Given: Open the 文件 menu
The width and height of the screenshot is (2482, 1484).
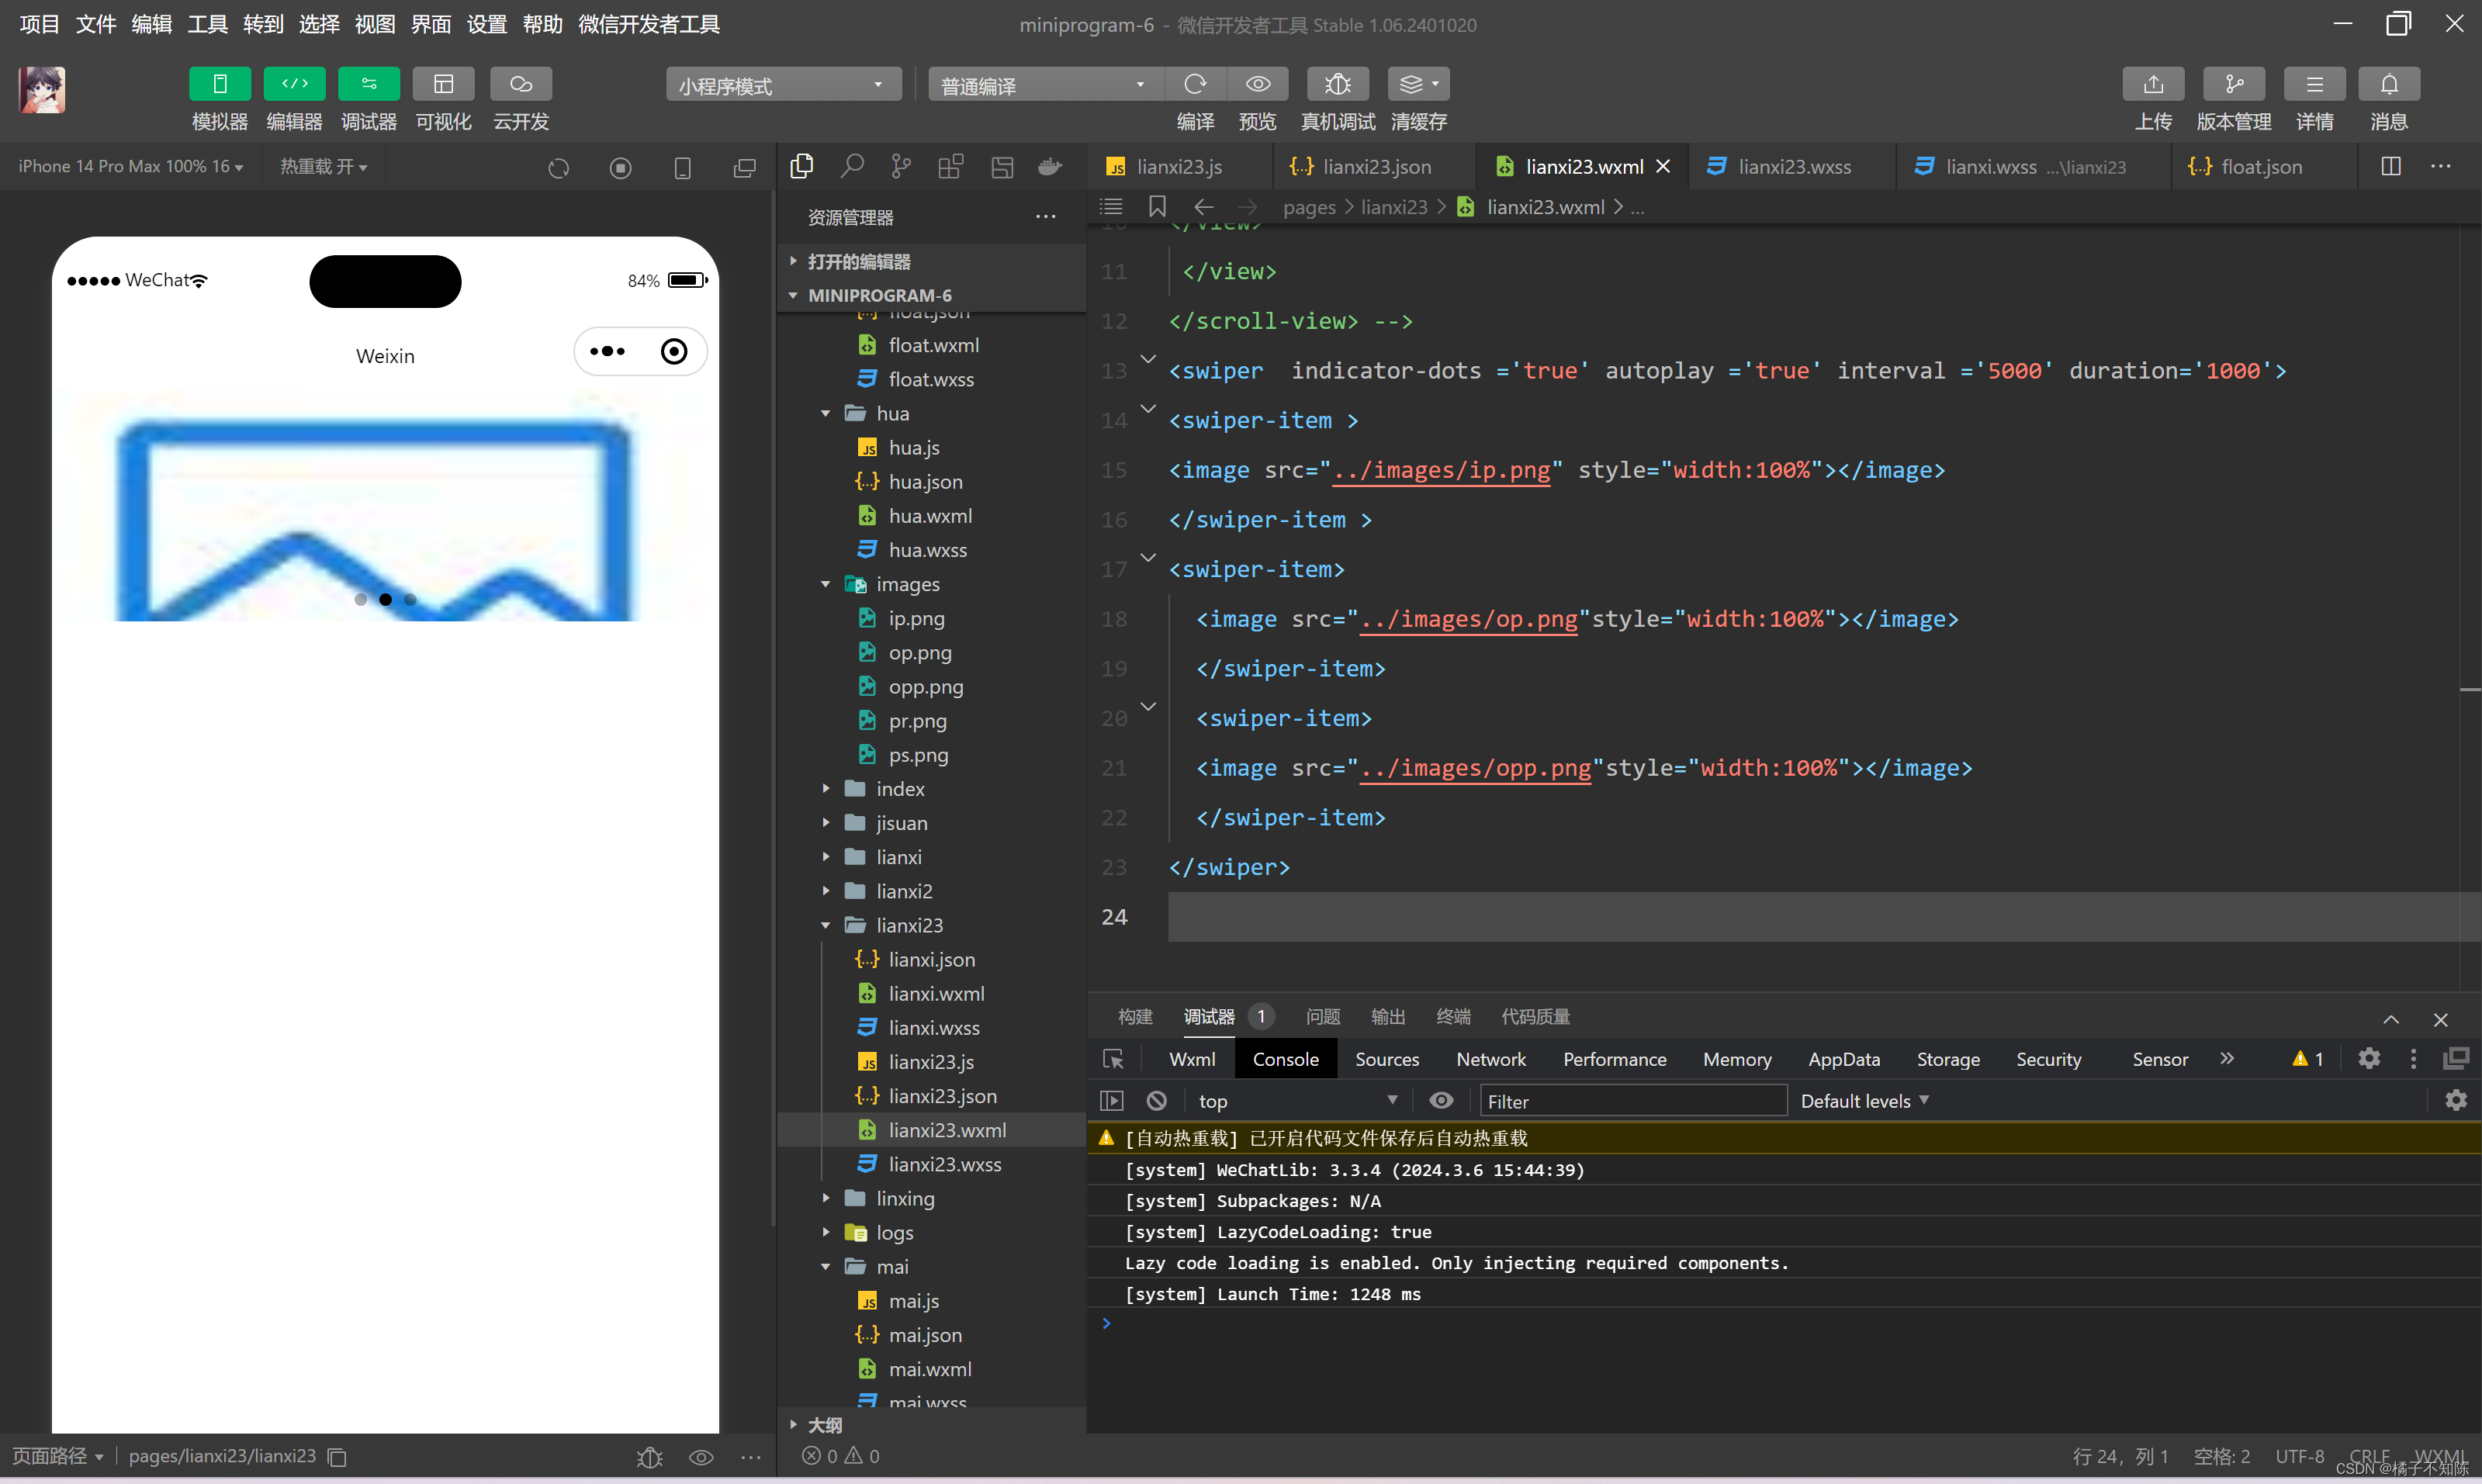Looking at the screenshot, I should [x=95, y=24].
